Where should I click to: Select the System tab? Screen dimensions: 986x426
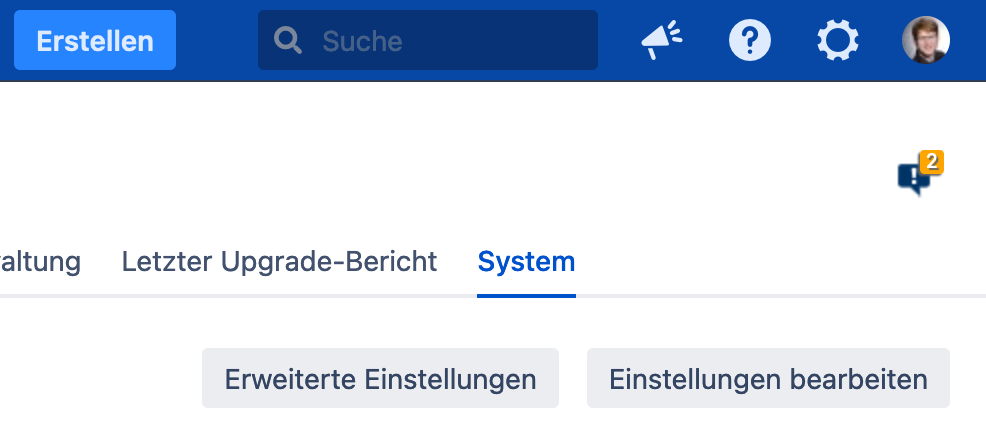[x=526, y=262]
